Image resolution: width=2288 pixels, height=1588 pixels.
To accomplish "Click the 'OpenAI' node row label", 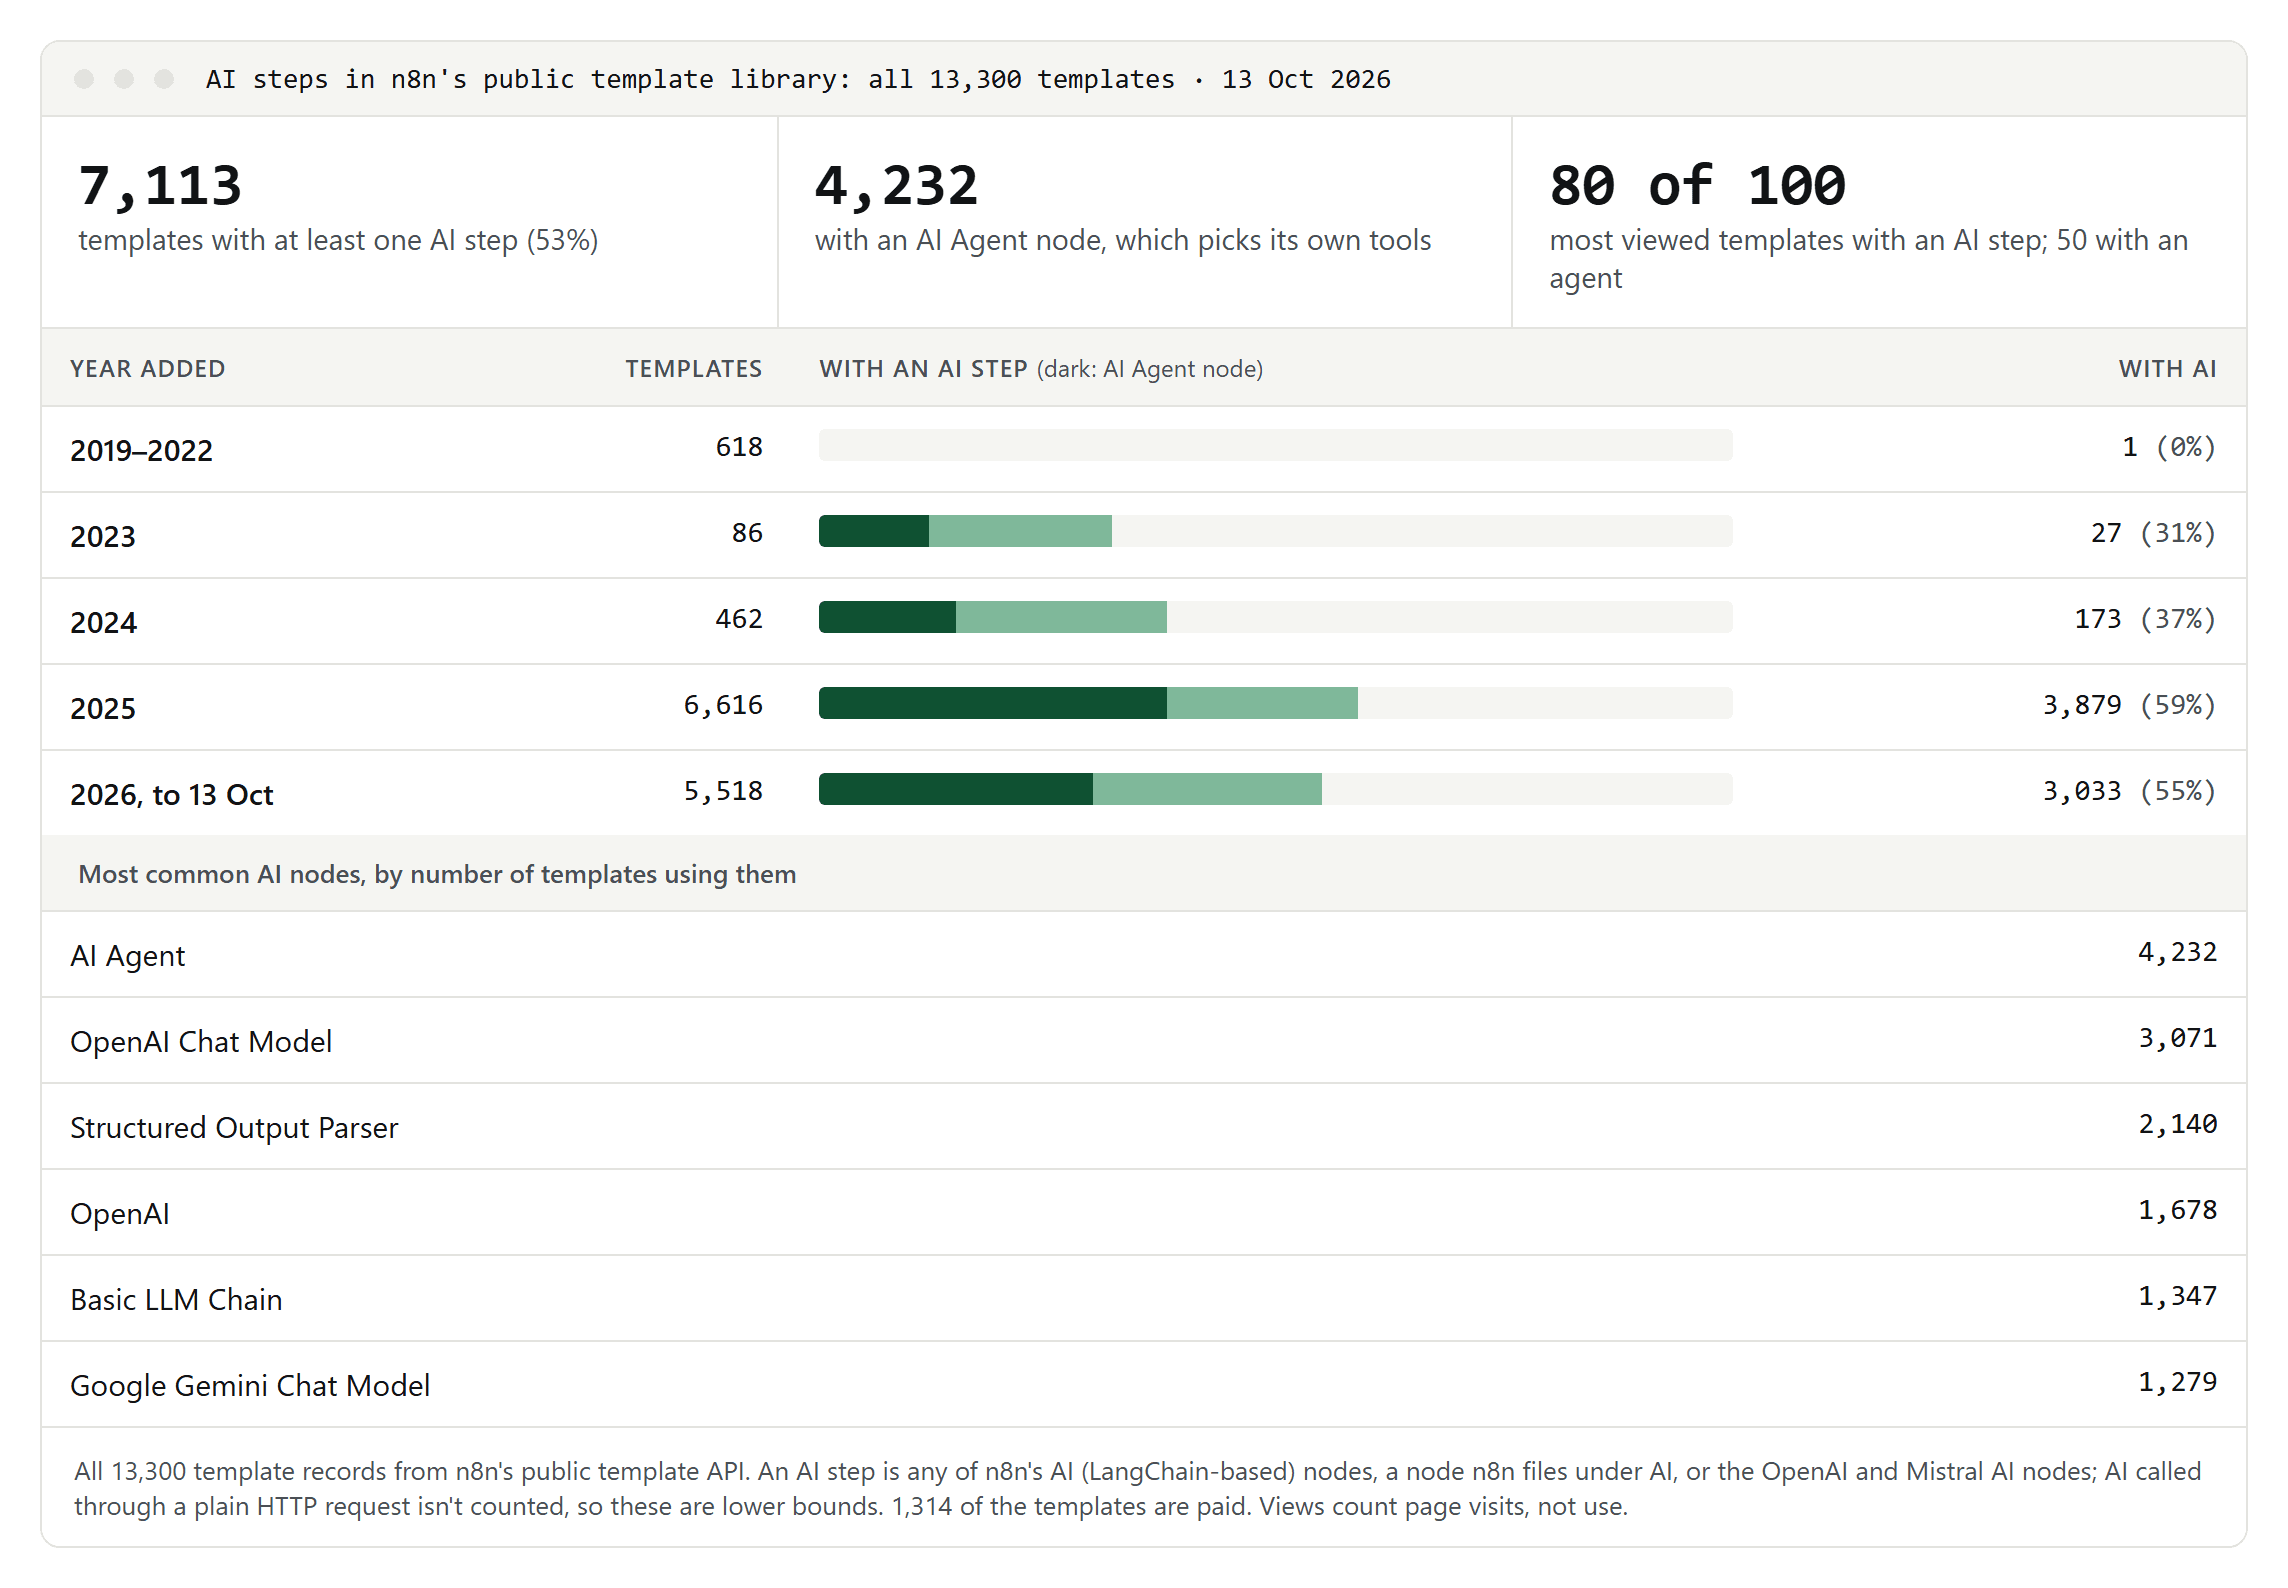I will pyautogui.click(x=120, y=1214).
